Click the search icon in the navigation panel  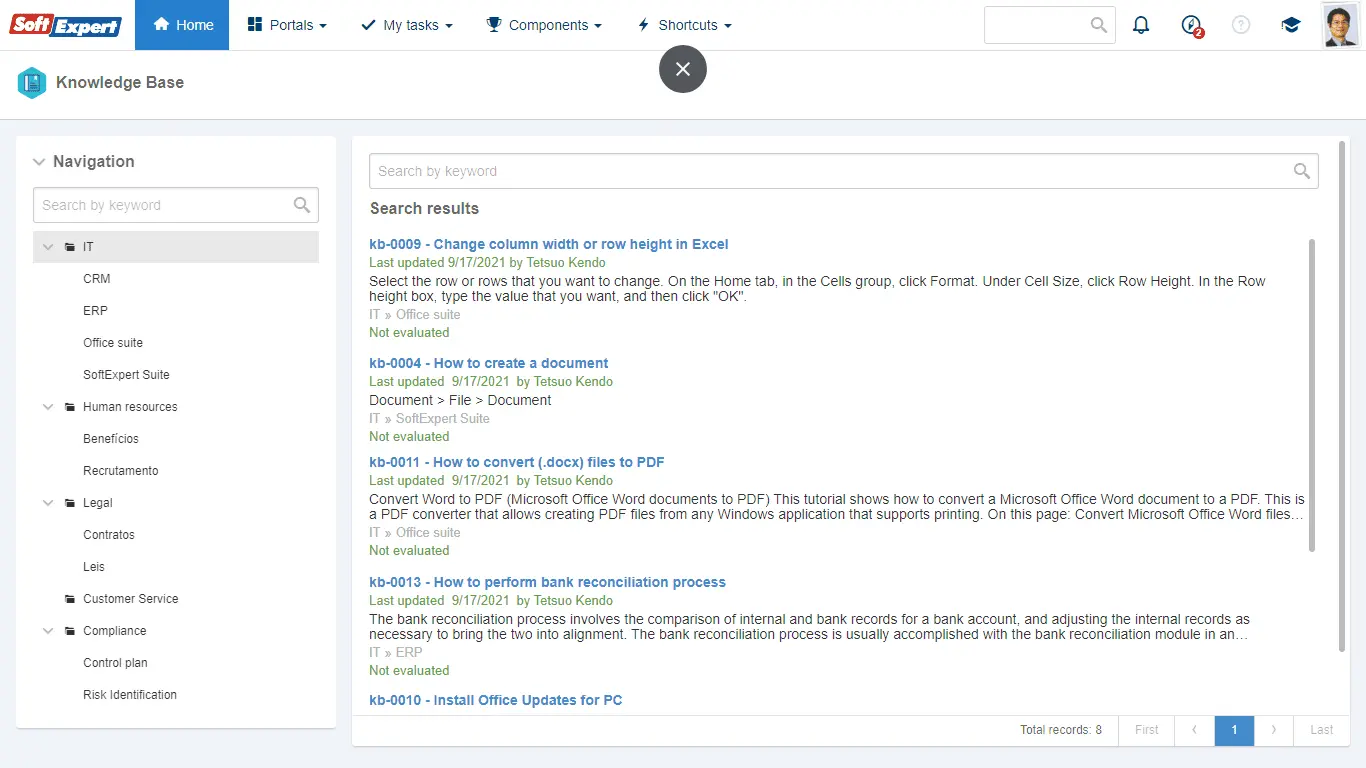[302, 205]
